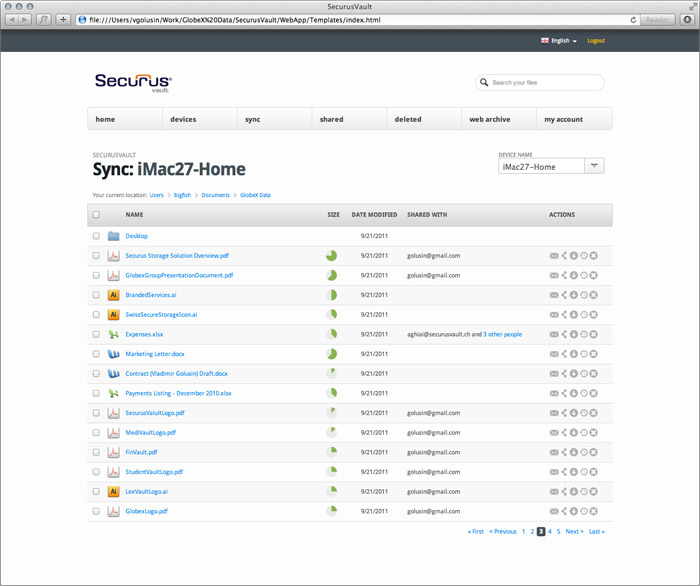
Task: Click the Excel icon beside Expenses.xlsx
Action: (113, 334)
